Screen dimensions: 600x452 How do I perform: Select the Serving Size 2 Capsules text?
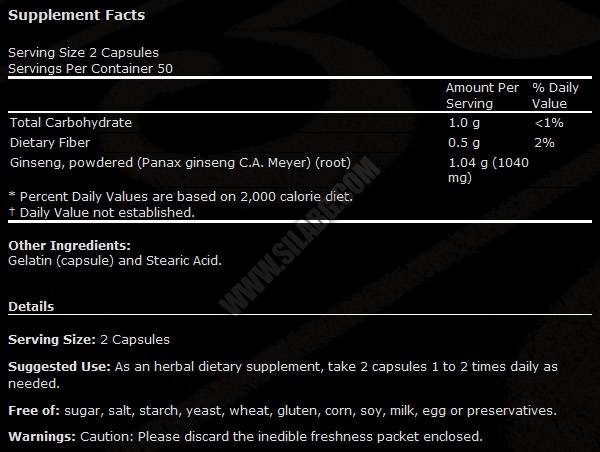(83, 53)
